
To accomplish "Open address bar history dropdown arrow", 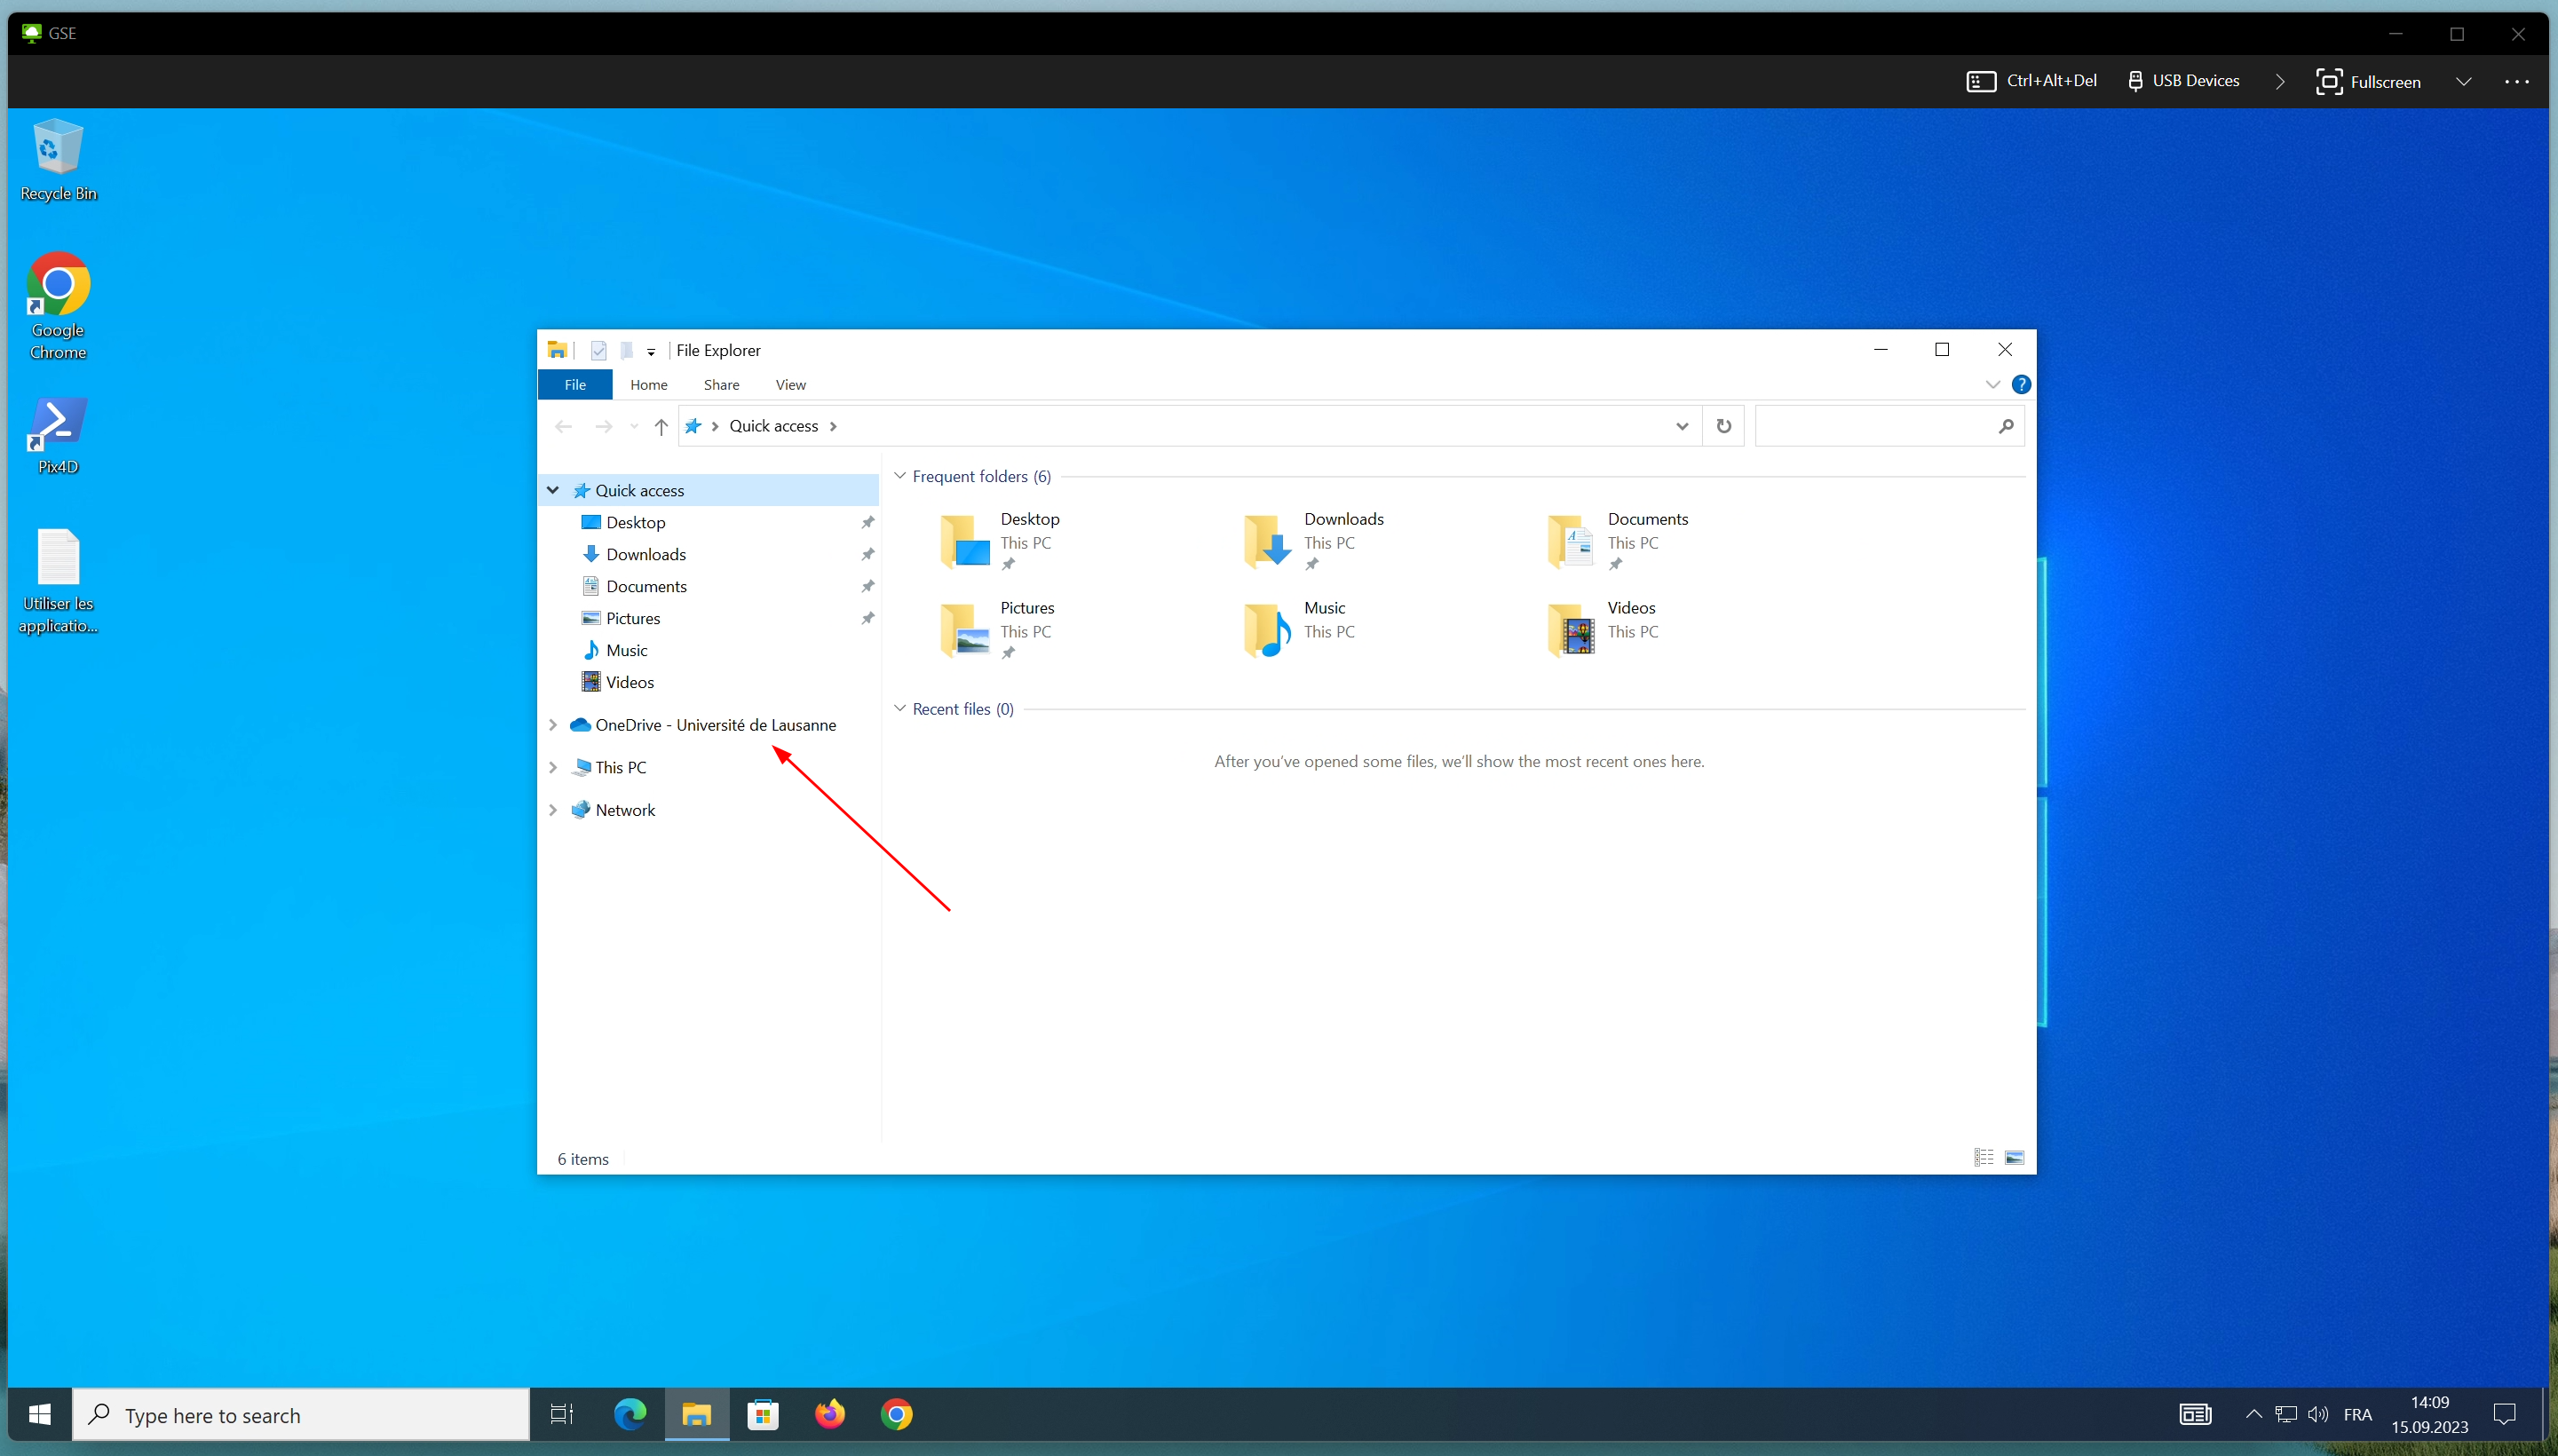I will tap(1682, 427).
